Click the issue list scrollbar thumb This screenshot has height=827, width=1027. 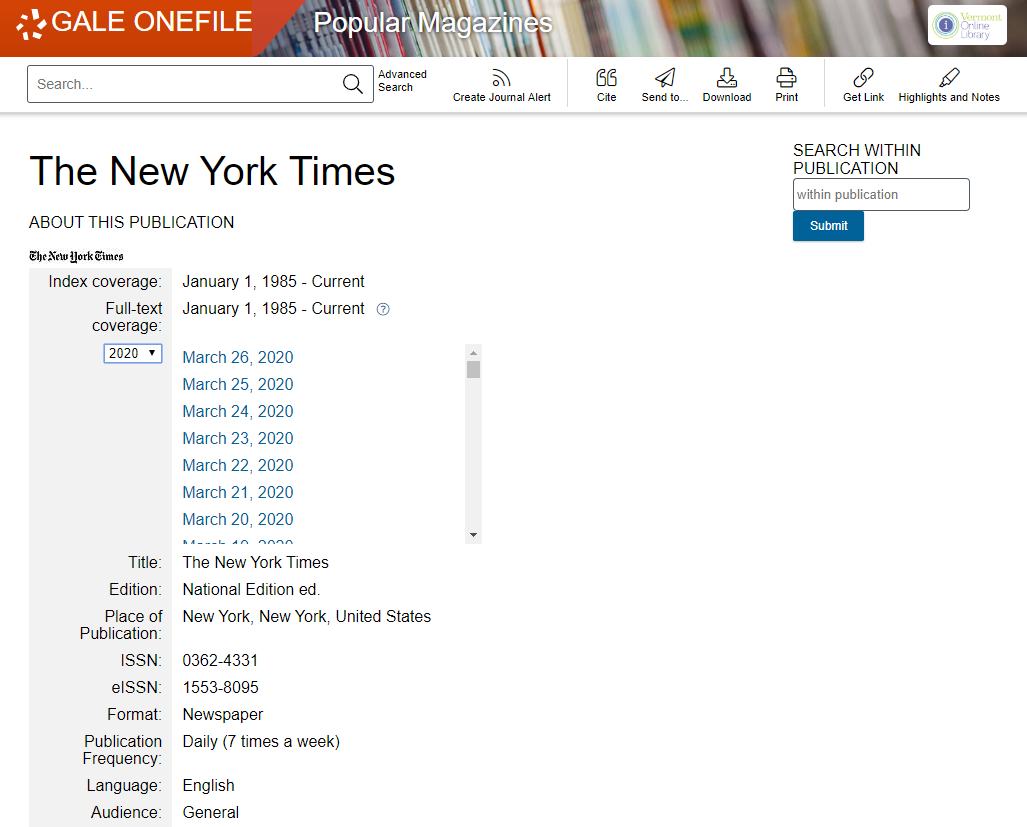474,370
